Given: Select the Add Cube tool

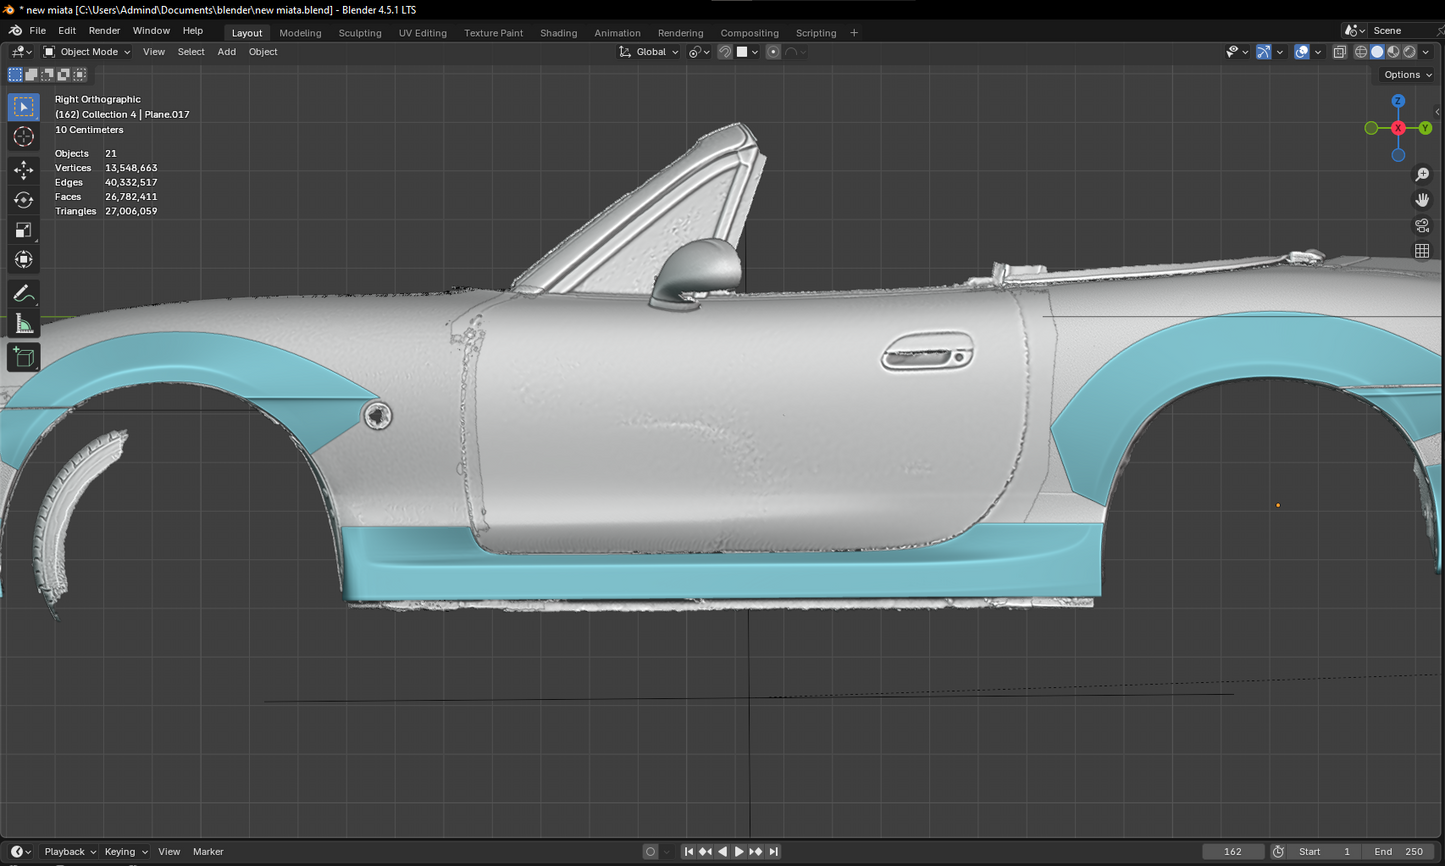Looking at the screenshot, I should [x=23, y=357].
